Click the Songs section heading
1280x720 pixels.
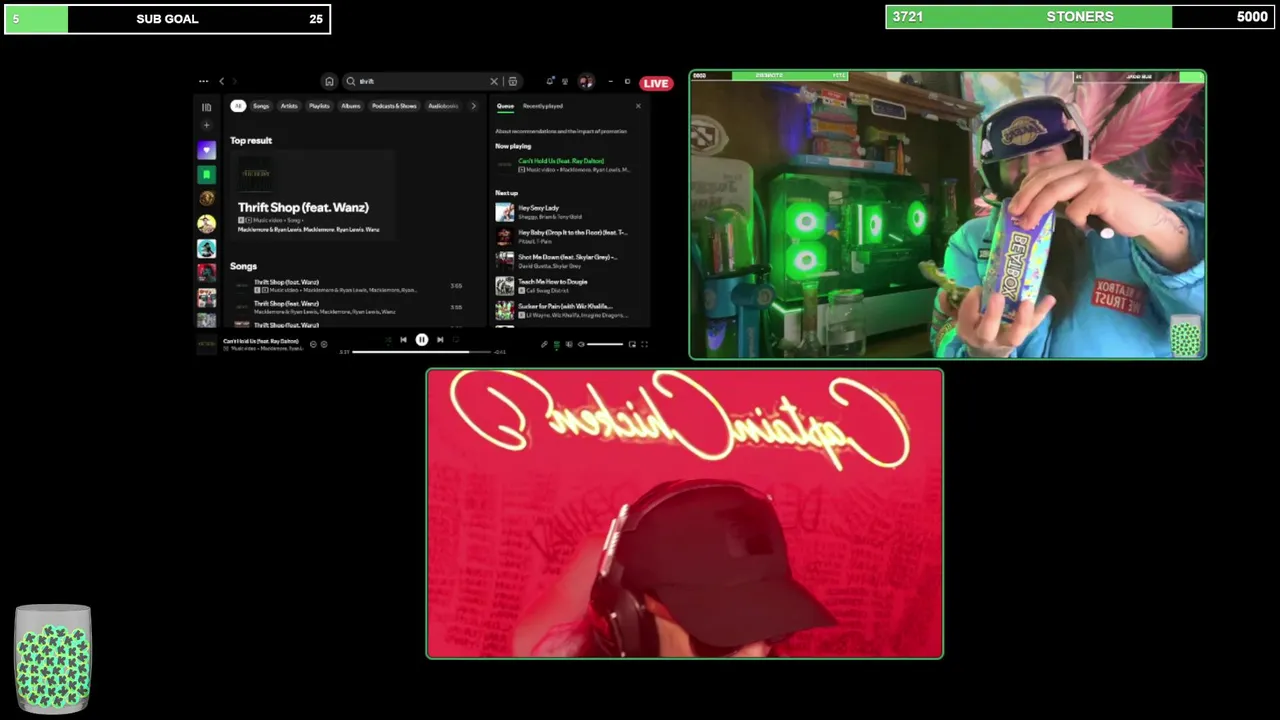tap(243, 266)
